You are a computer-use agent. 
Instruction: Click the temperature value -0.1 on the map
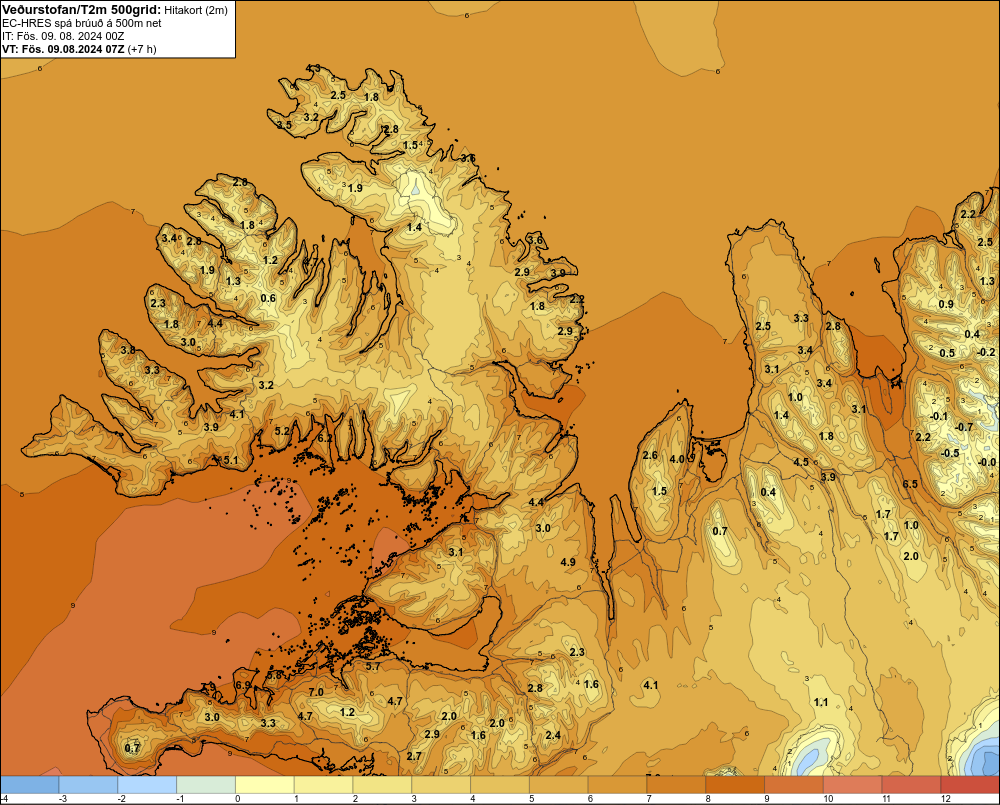(x=938, y=416)
